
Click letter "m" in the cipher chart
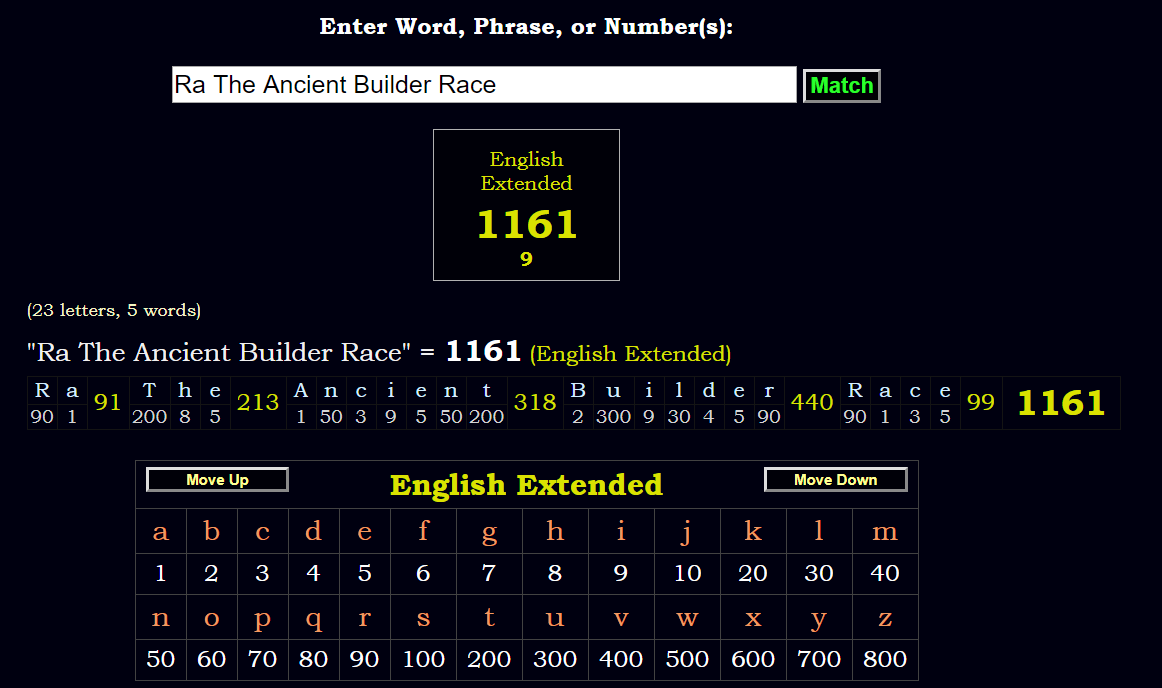pyautogui.click(x=884, y=532)
